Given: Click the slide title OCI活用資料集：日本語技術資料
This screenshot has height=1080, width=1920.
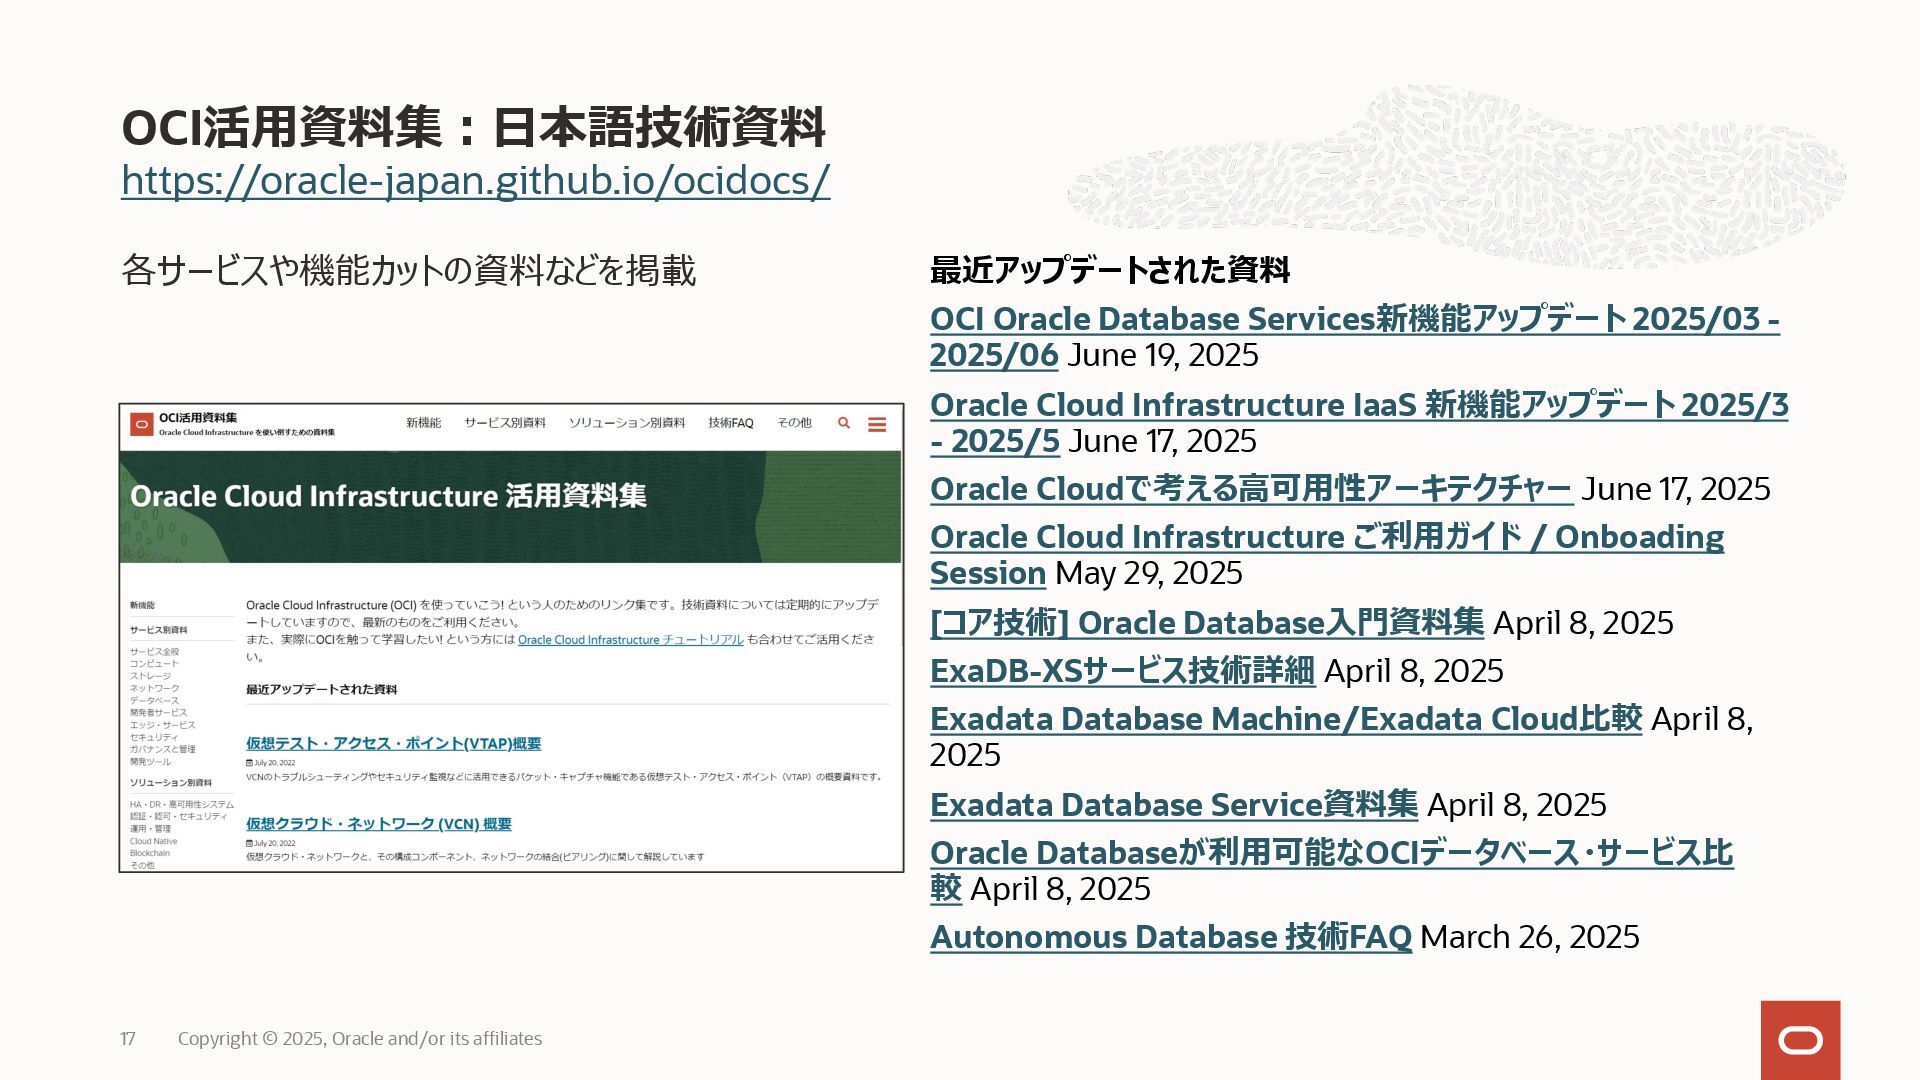Looking at the screenshot, I should pyautogui.click(x=473, y=127).
